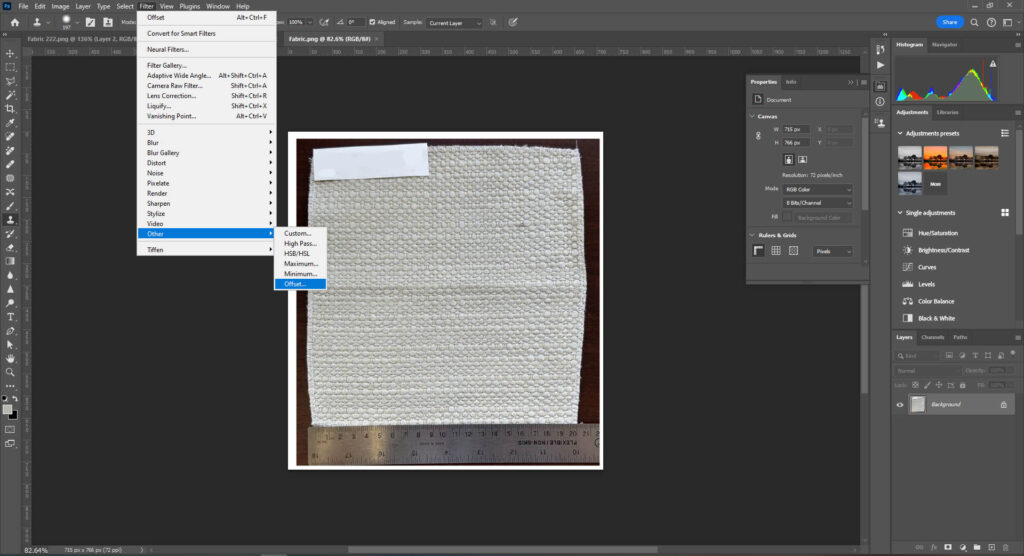Choose Offset... in the Other submenu

pyautogui.click(x=296, y=284)
